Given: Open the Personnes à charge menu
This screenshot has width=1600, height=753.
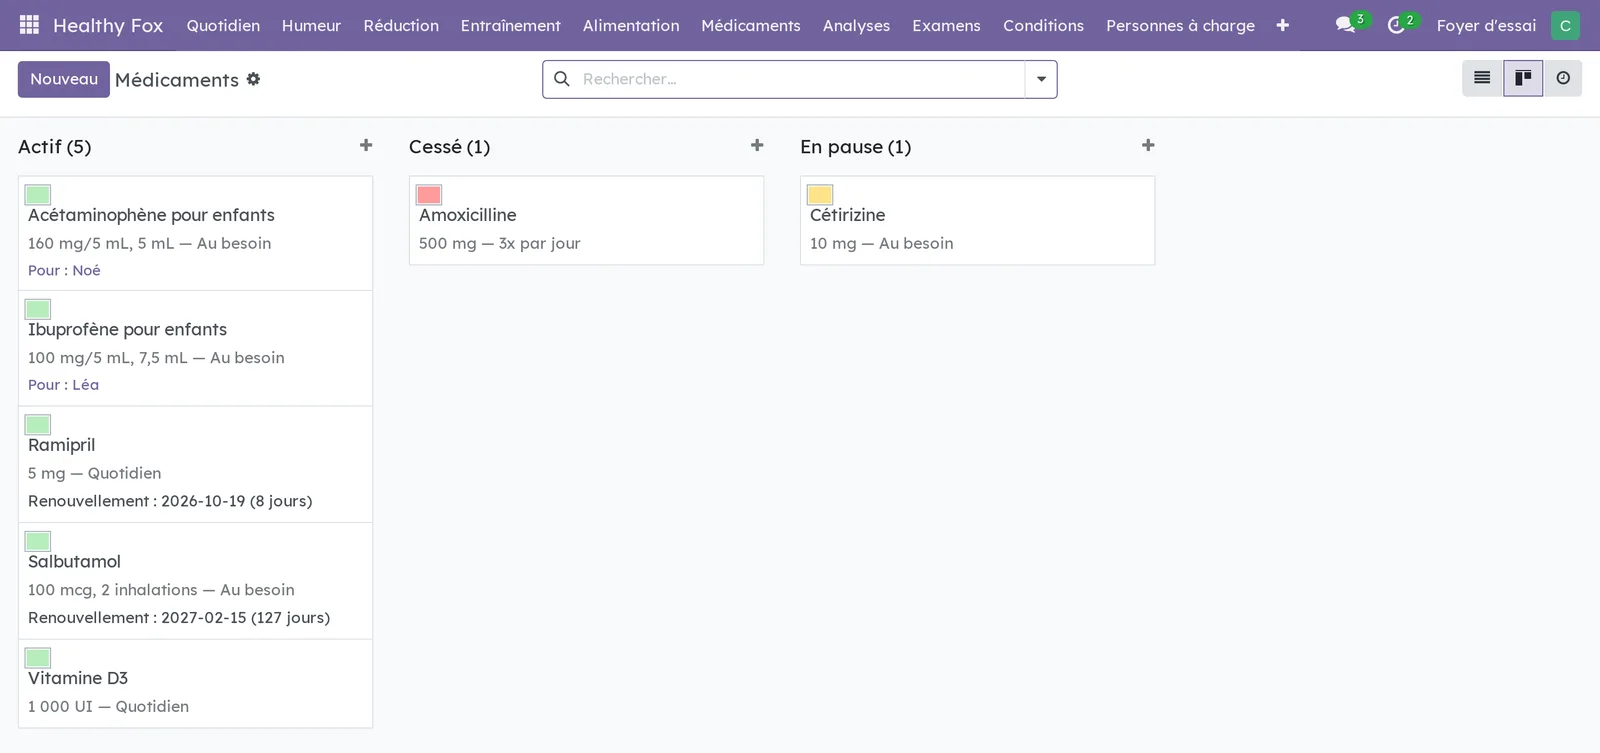Looking at the screenshot, I should click(1180, 25).
